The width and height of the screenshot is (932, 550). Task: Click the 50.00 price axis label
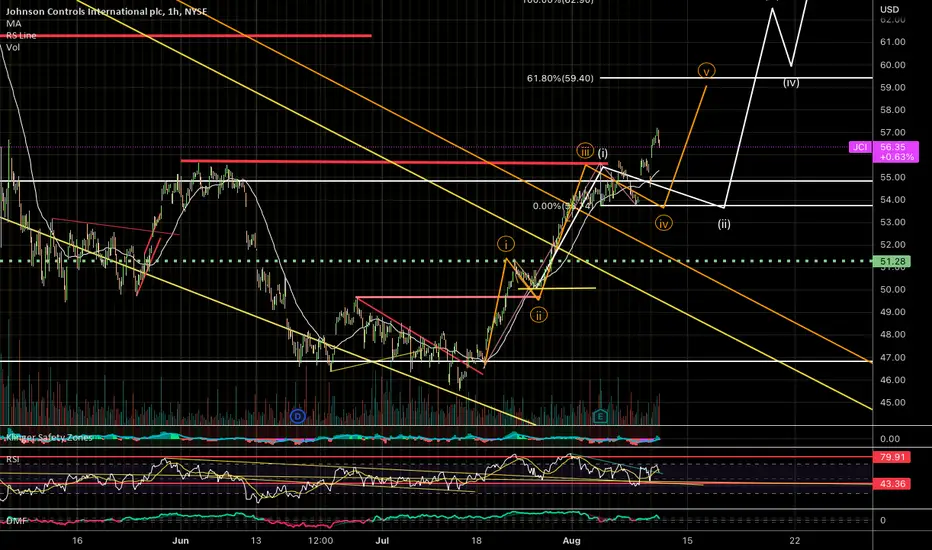892,290
